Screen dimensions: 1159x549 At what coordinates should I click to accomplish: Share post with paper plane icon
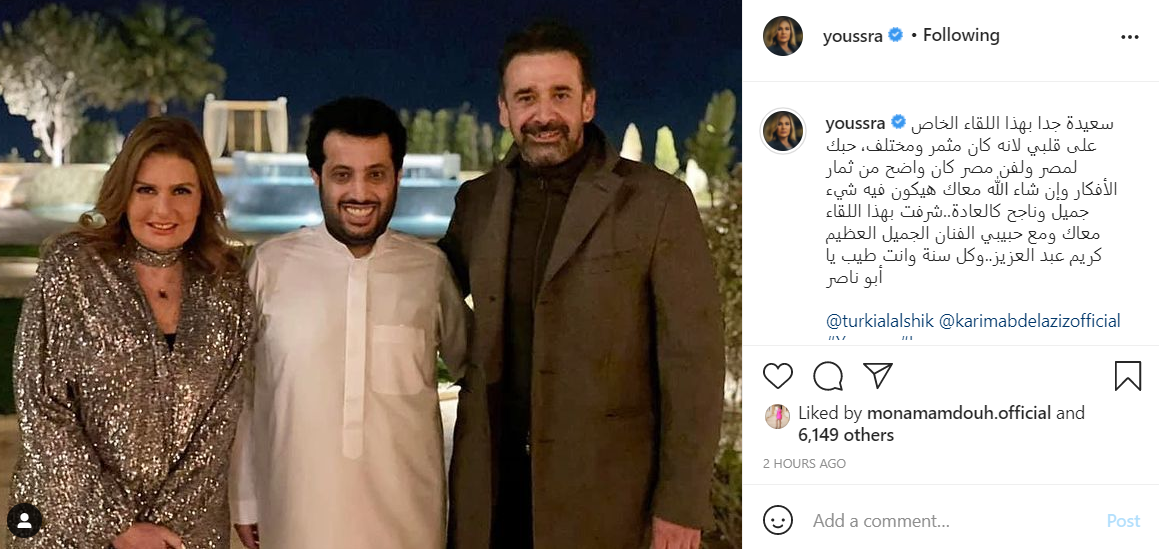(878, 375)
